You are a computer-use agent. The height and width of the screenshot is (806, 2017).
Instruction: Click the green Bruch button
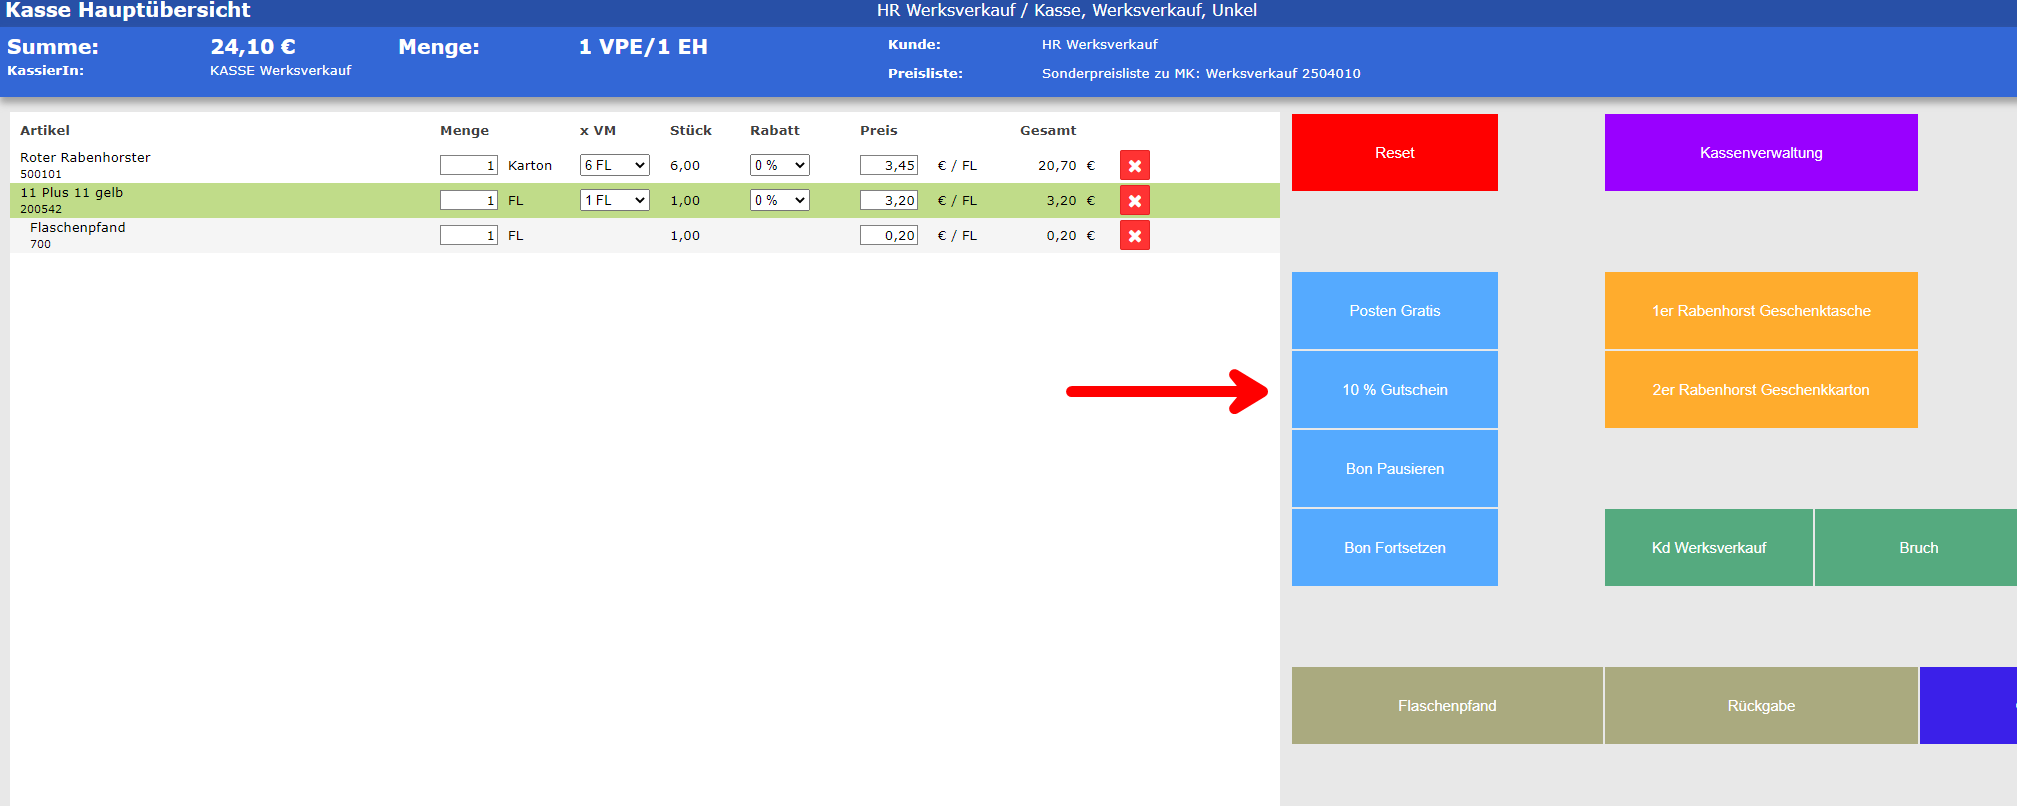(1917, 548)
